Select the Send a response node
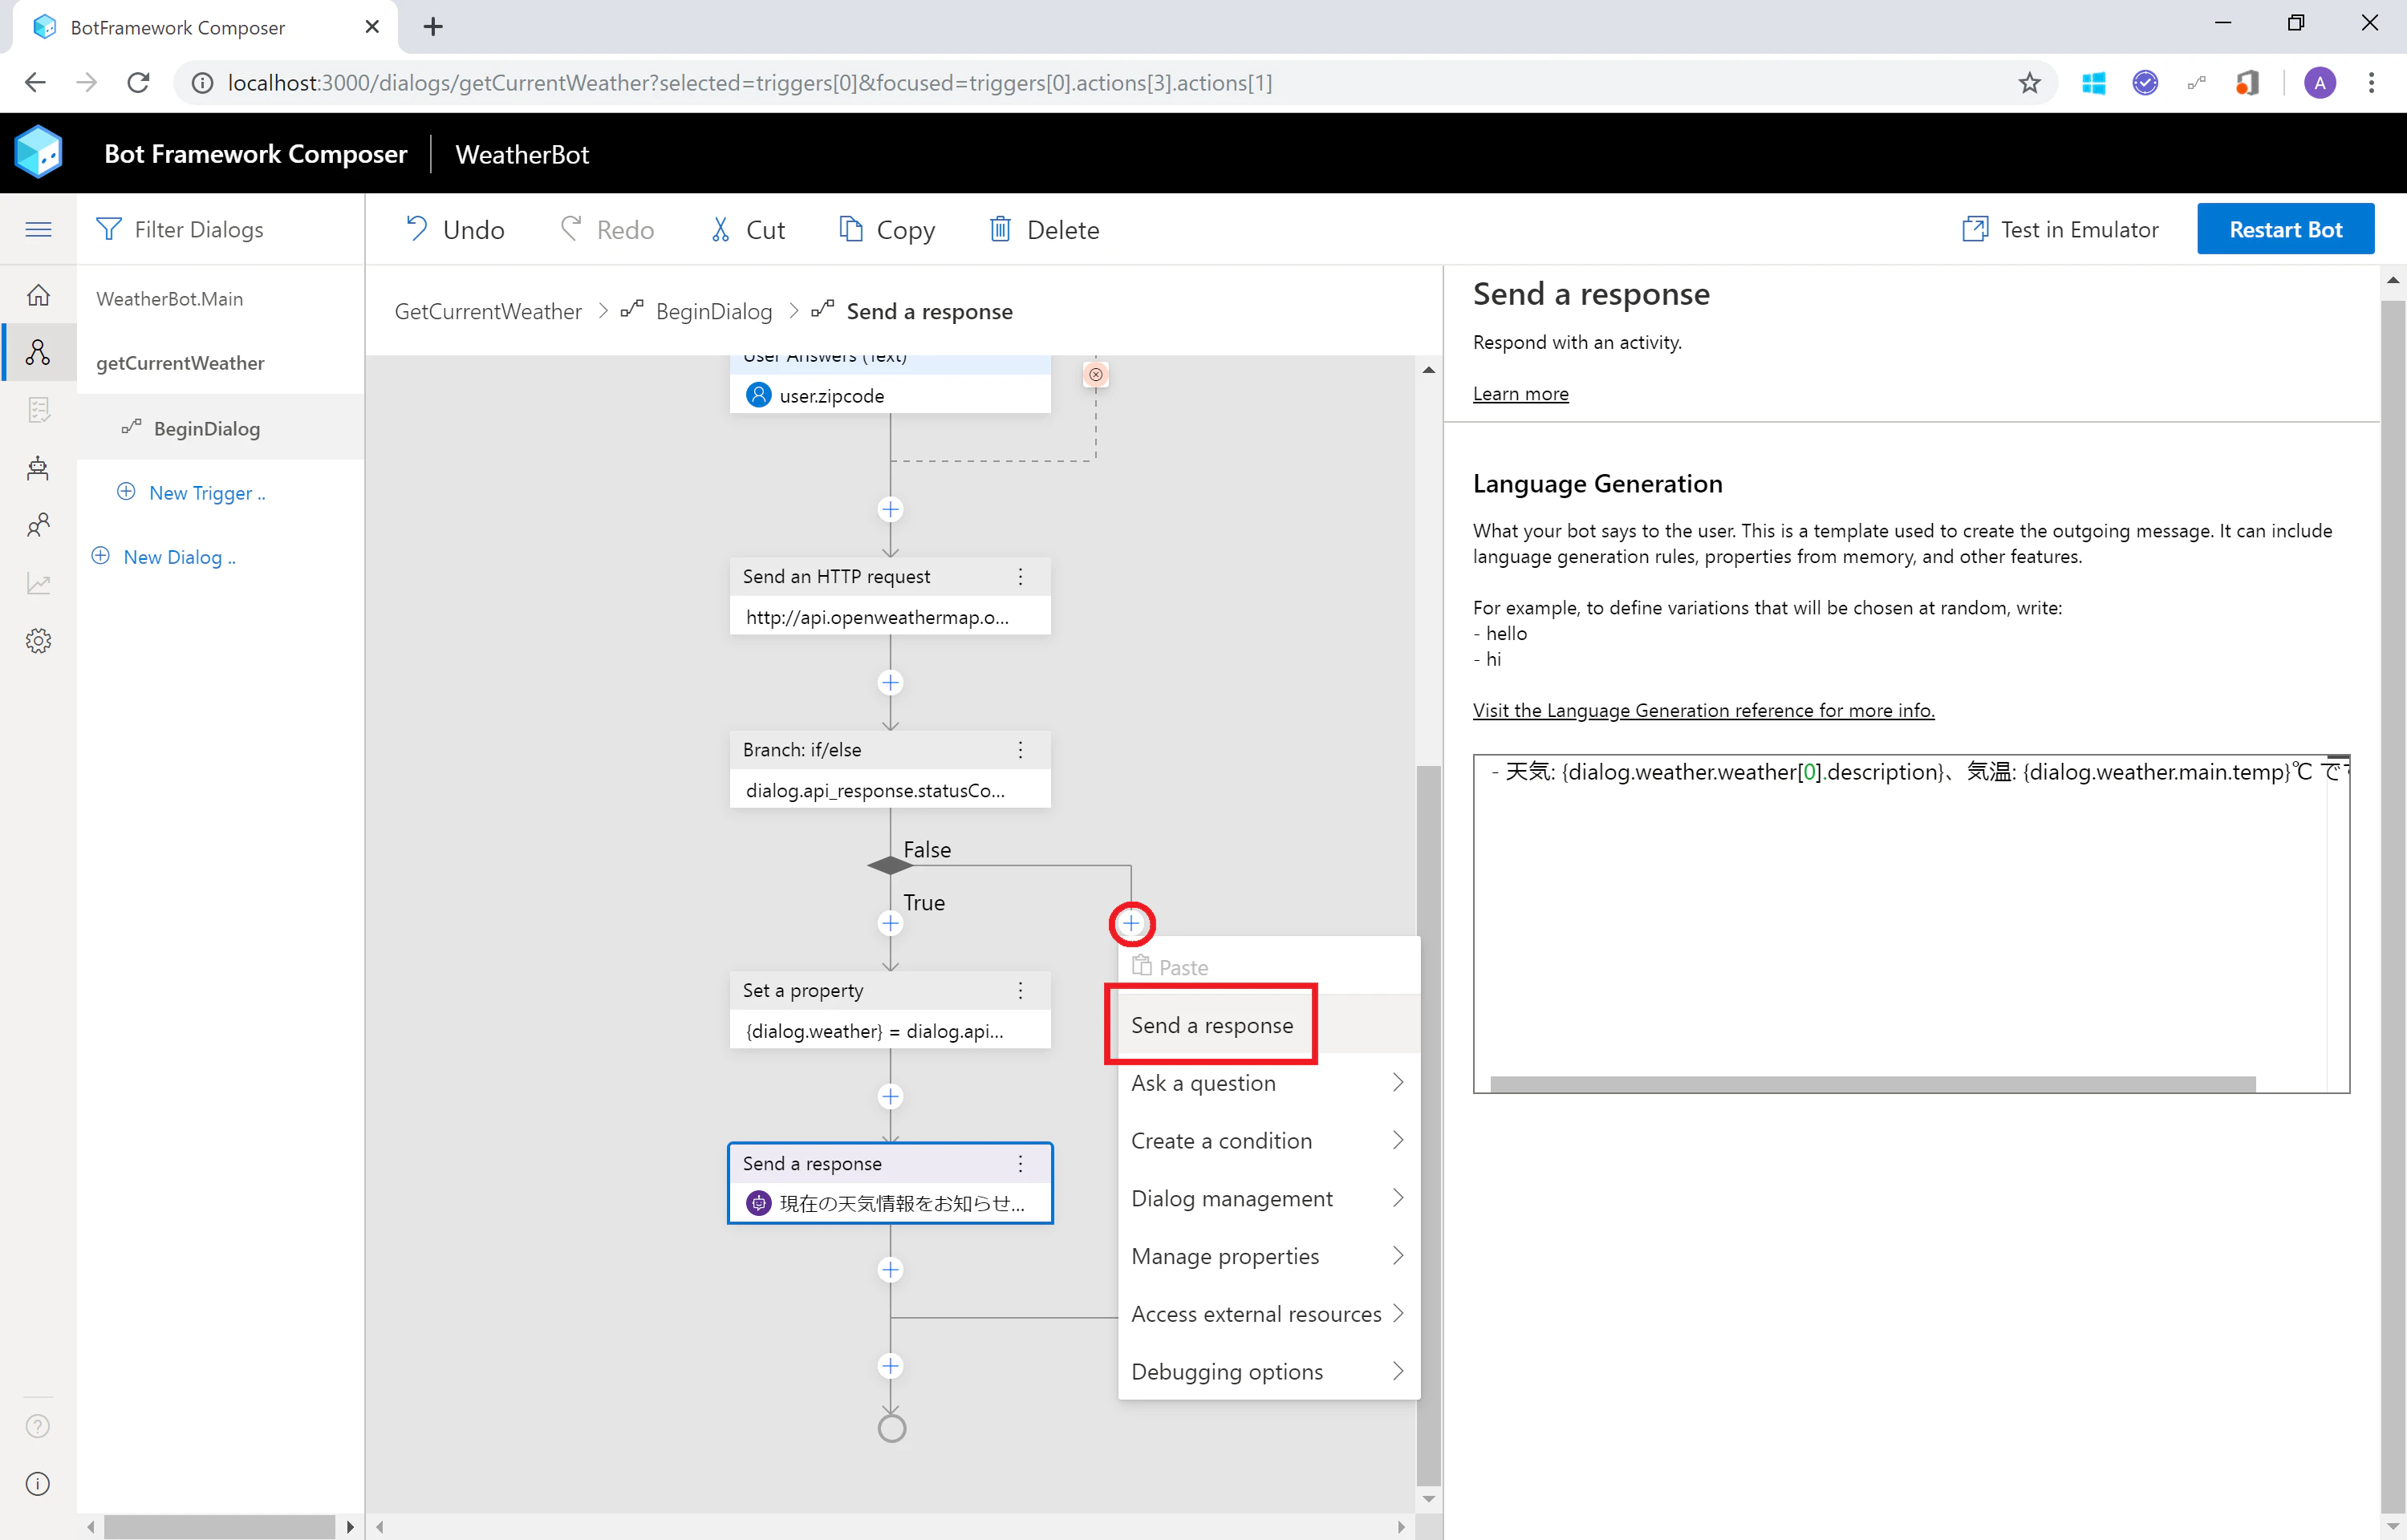 pos(890,1183)
